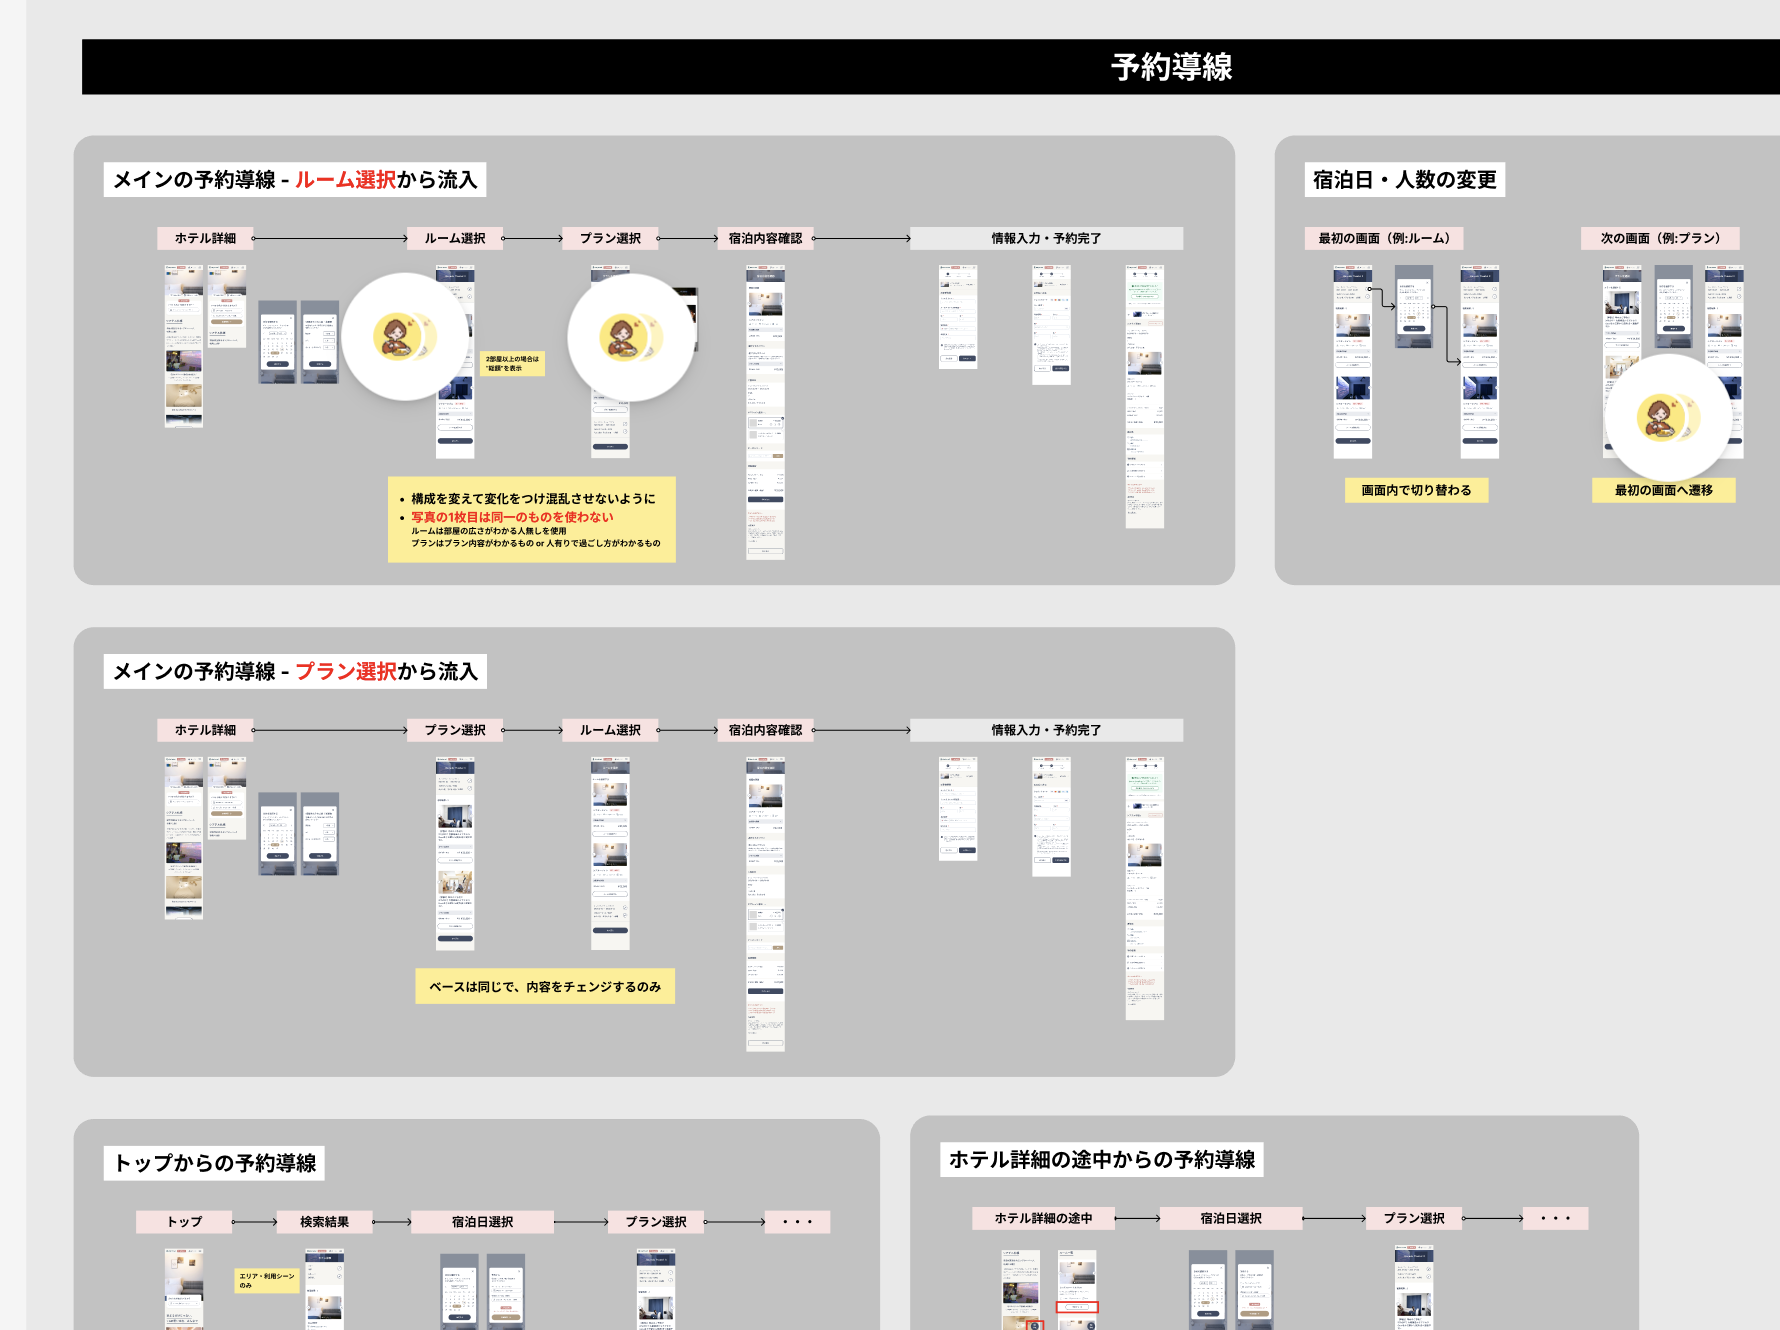Select the small yellow note about 2部屋以上の場合は総額を表示
The height and width of the screenshot is (1330, 1780).
pos(513,363)
